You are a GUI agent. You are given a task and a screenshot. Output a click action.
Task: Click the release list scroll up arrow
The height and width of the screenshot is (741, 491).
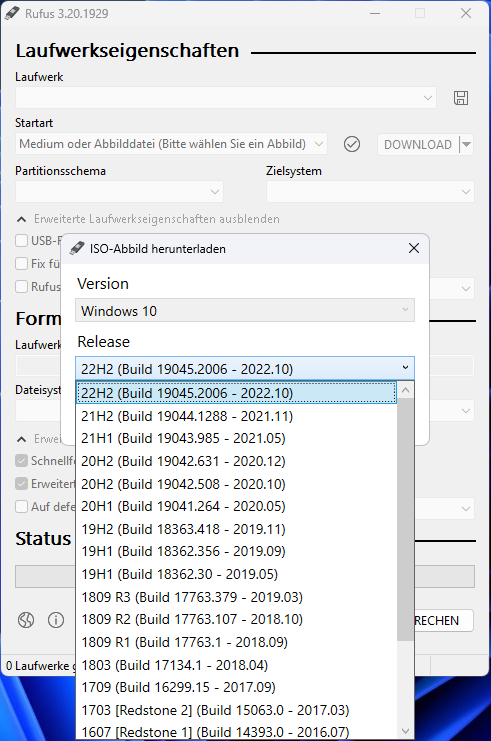[x=405, y=390]
